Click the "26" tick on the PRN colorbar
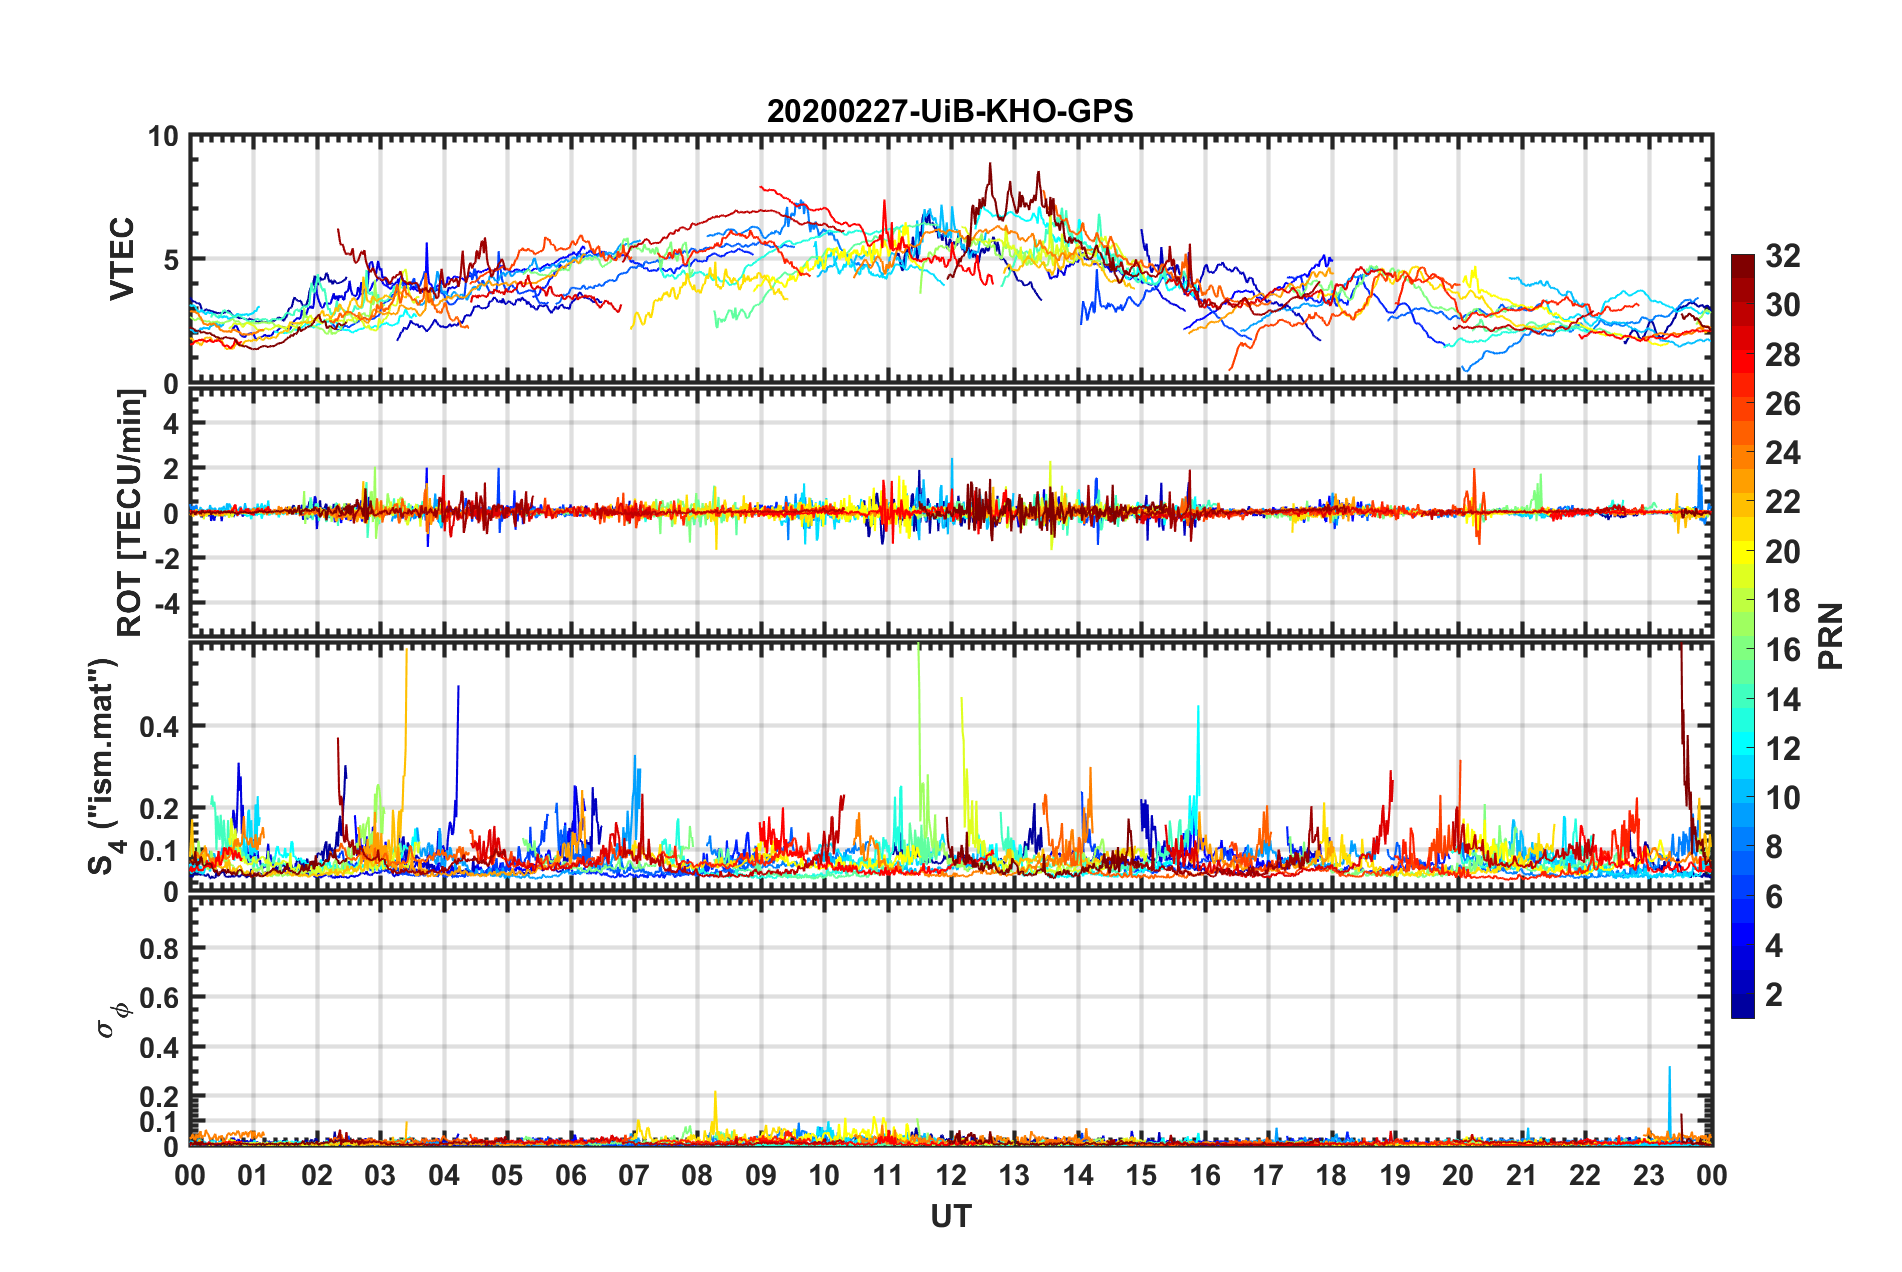Screen dimensions: 1902x1272 click(1782, 404)
